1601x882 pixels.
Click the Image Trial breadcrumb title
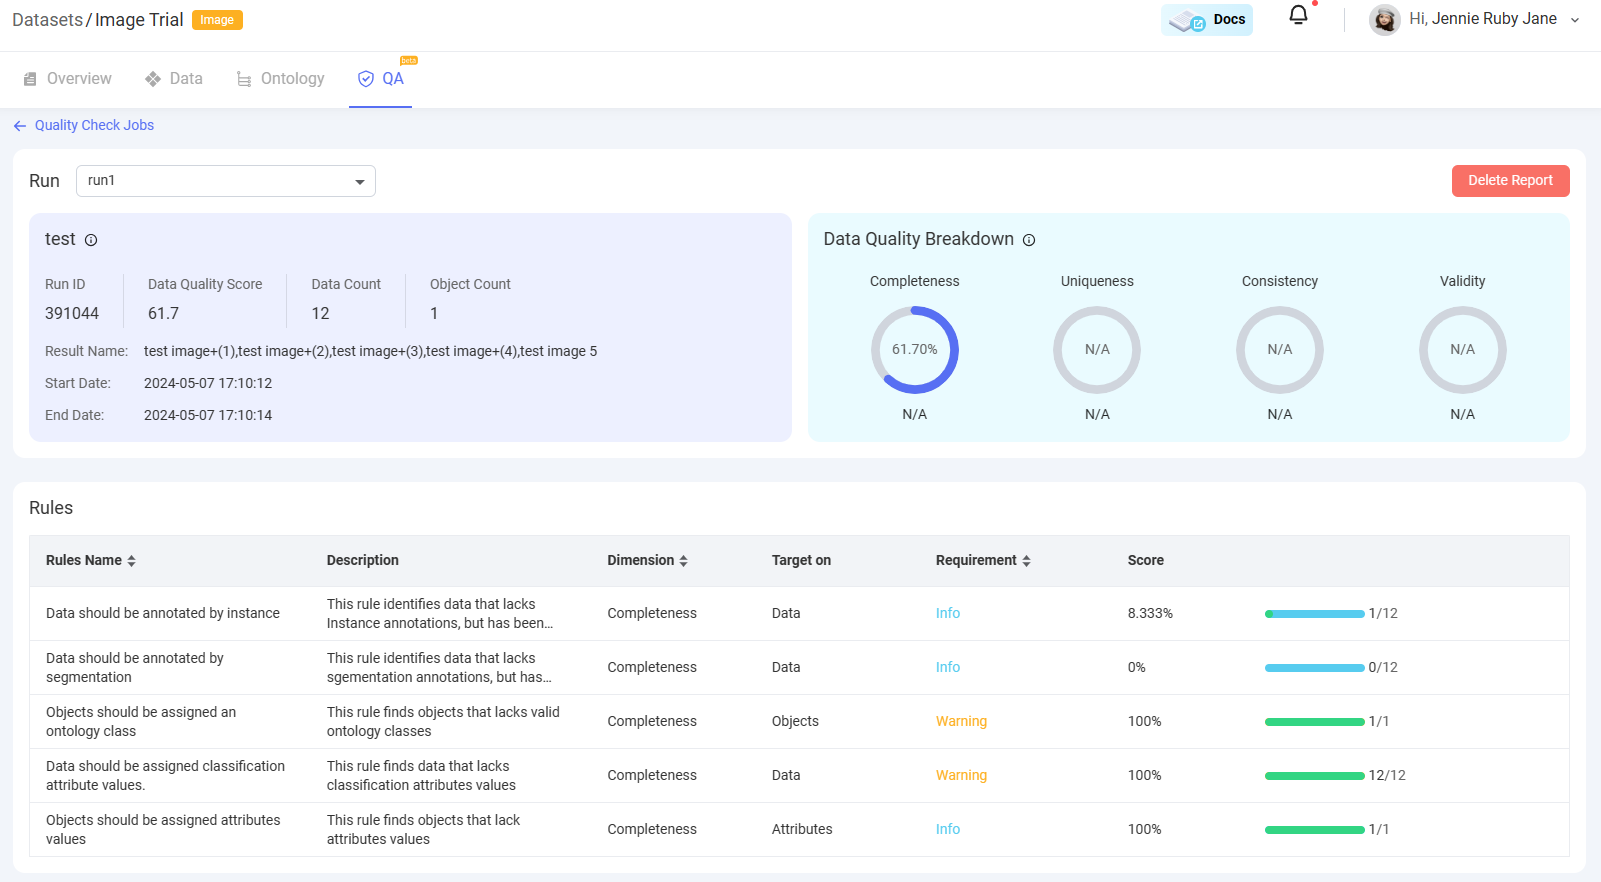tap(139, 20)
